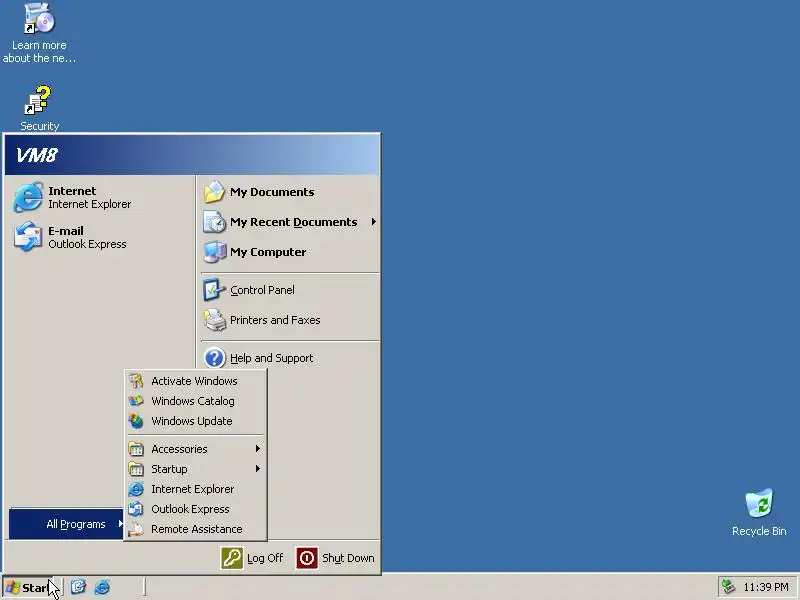Click the system tray network icon
800x600 pixels.
[729, 587]
